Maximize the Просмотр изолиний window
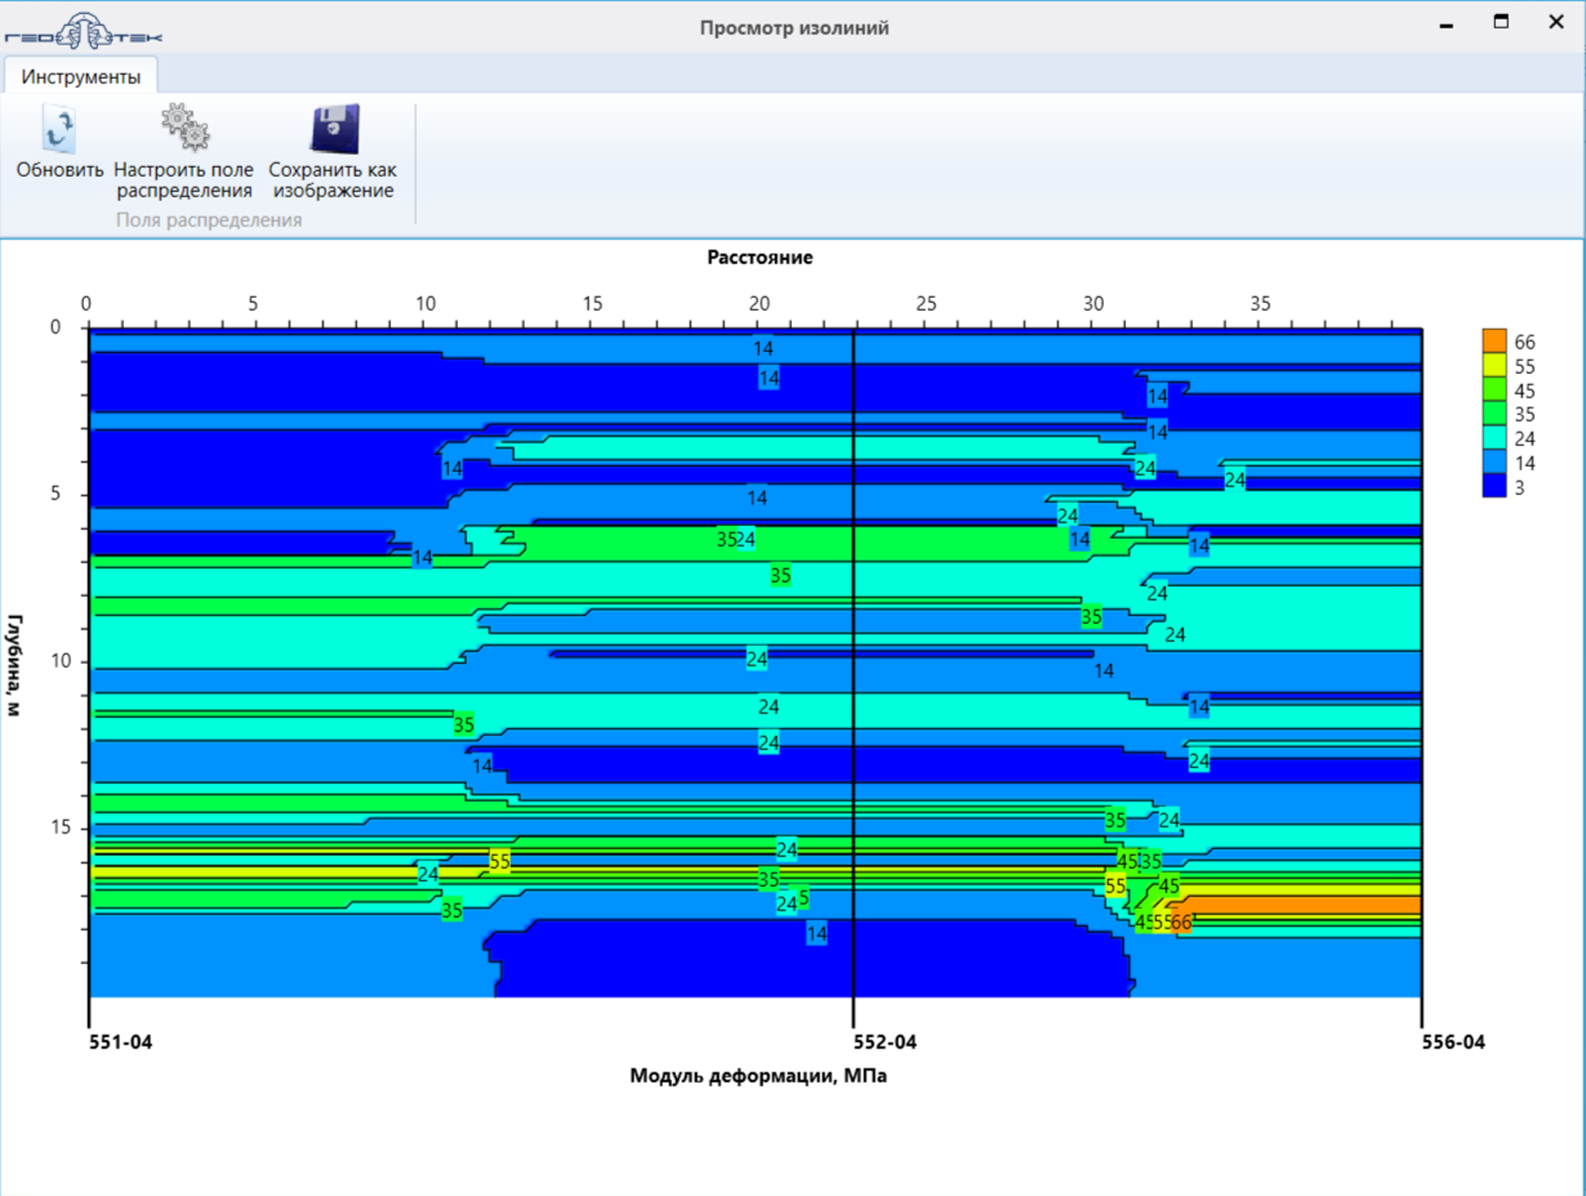Image resolution: width=1586 pixels, height=1196 pixels. 1501,22
